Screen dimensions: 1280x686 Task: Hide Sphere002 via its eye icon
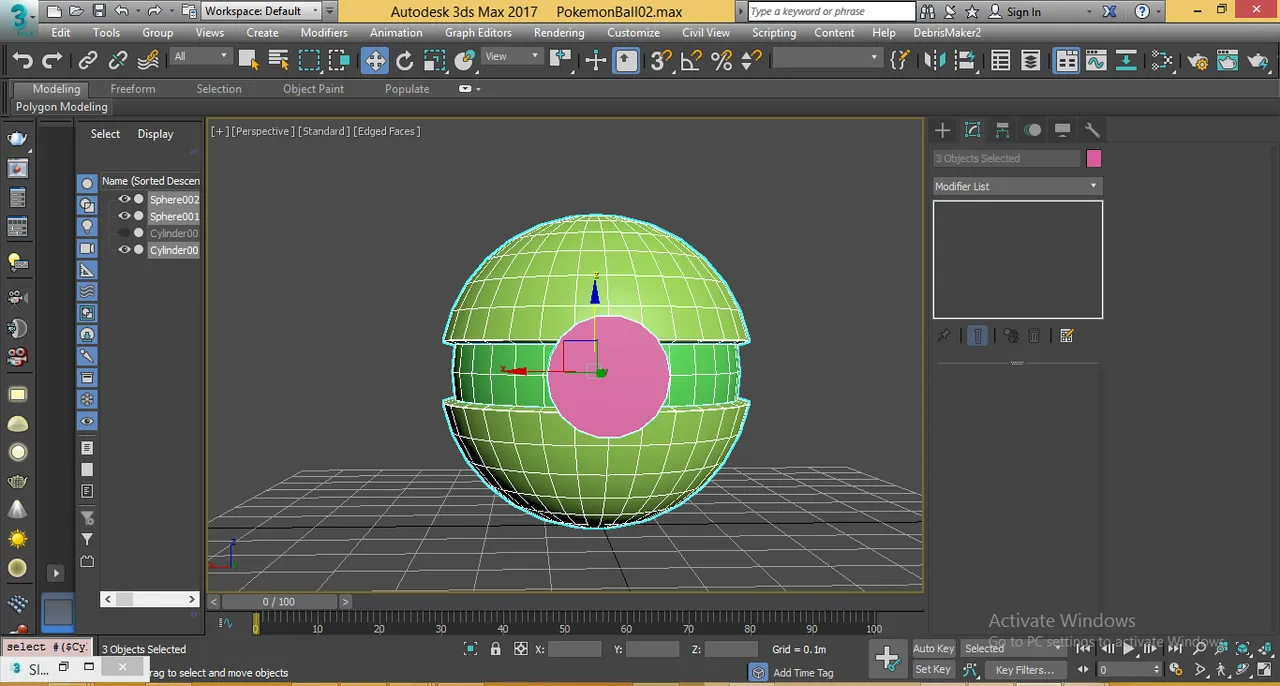[x=124, y=199]
